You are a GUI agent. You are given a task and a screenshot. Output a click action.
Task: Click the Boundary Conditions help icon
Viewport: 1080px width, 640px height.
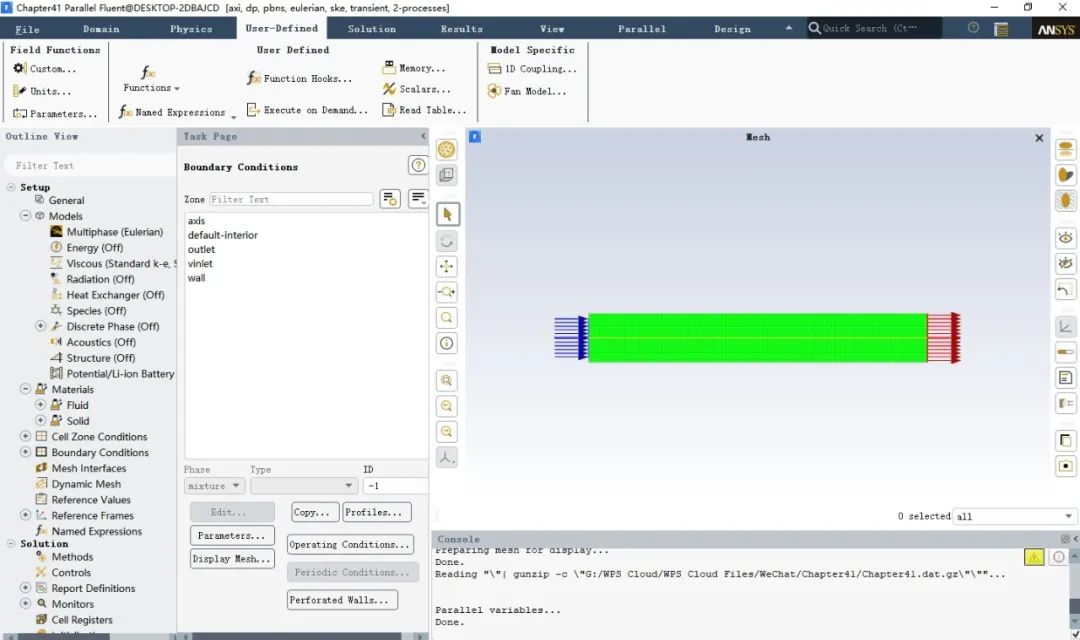(x=418, y=166)
